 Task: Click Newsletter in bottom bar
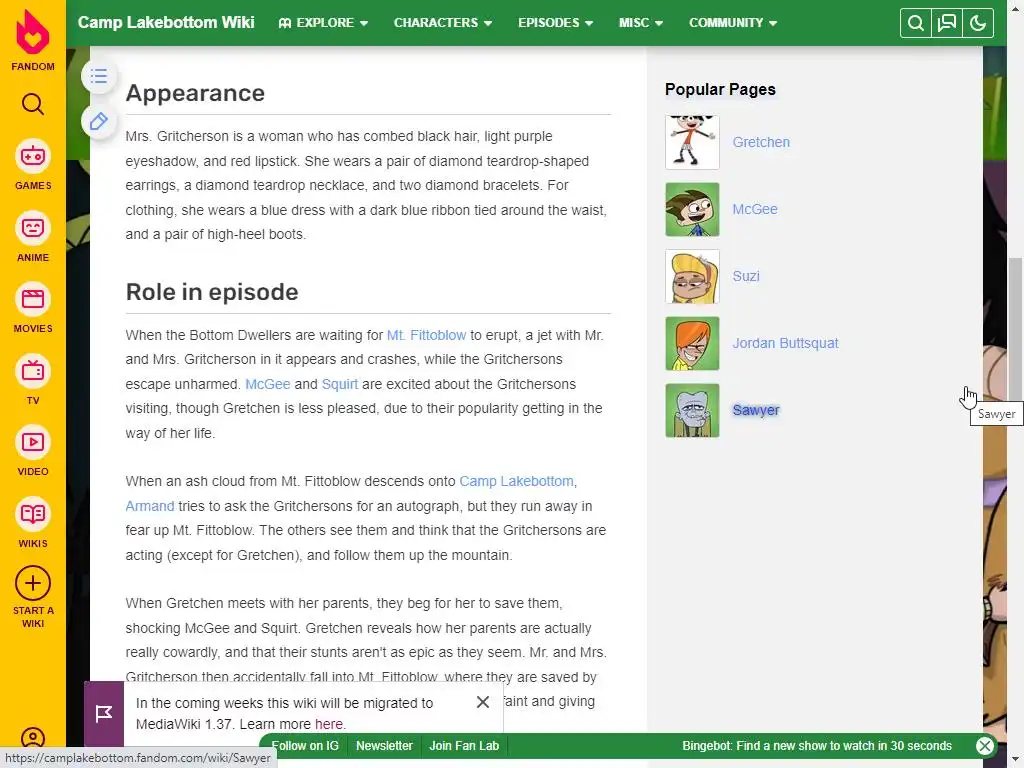tap(384, 746)
